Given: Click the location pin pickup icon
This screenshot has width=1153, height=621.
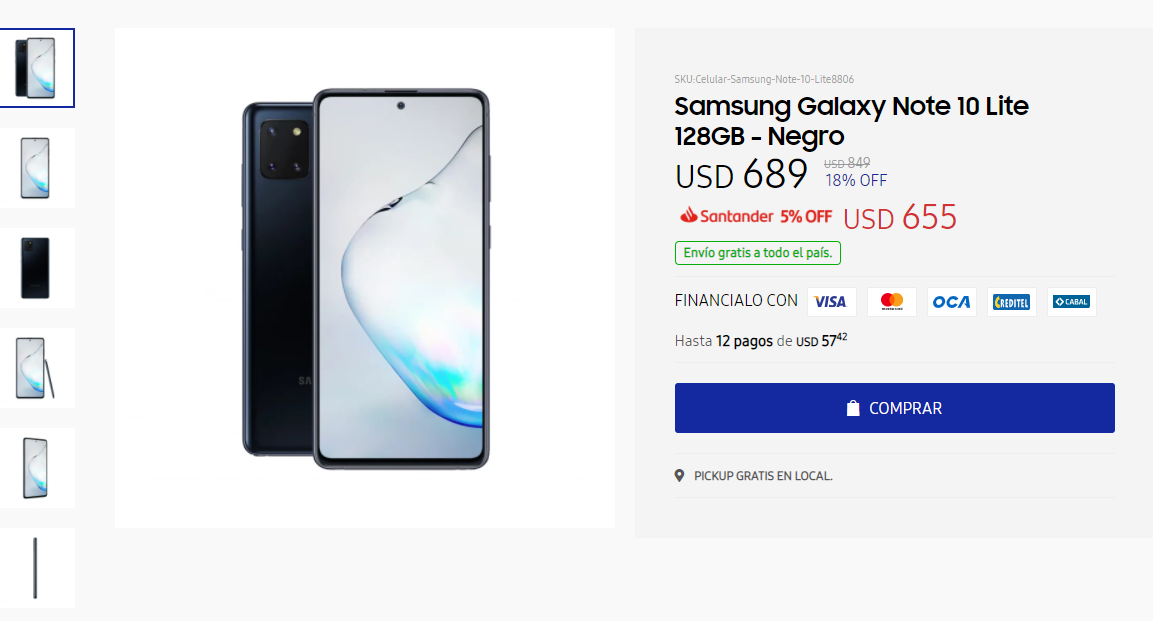Looking at the screenshot, I should coord(680,476).
